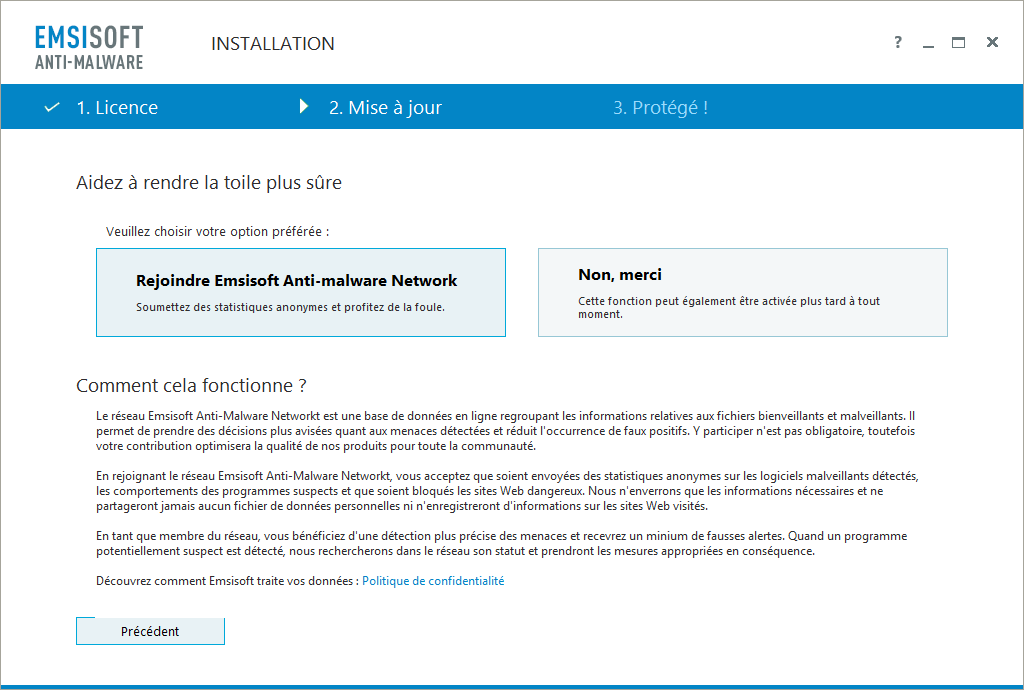Select the 2. Mise à jour step
1024x690 pixels.
click(385, 108)
